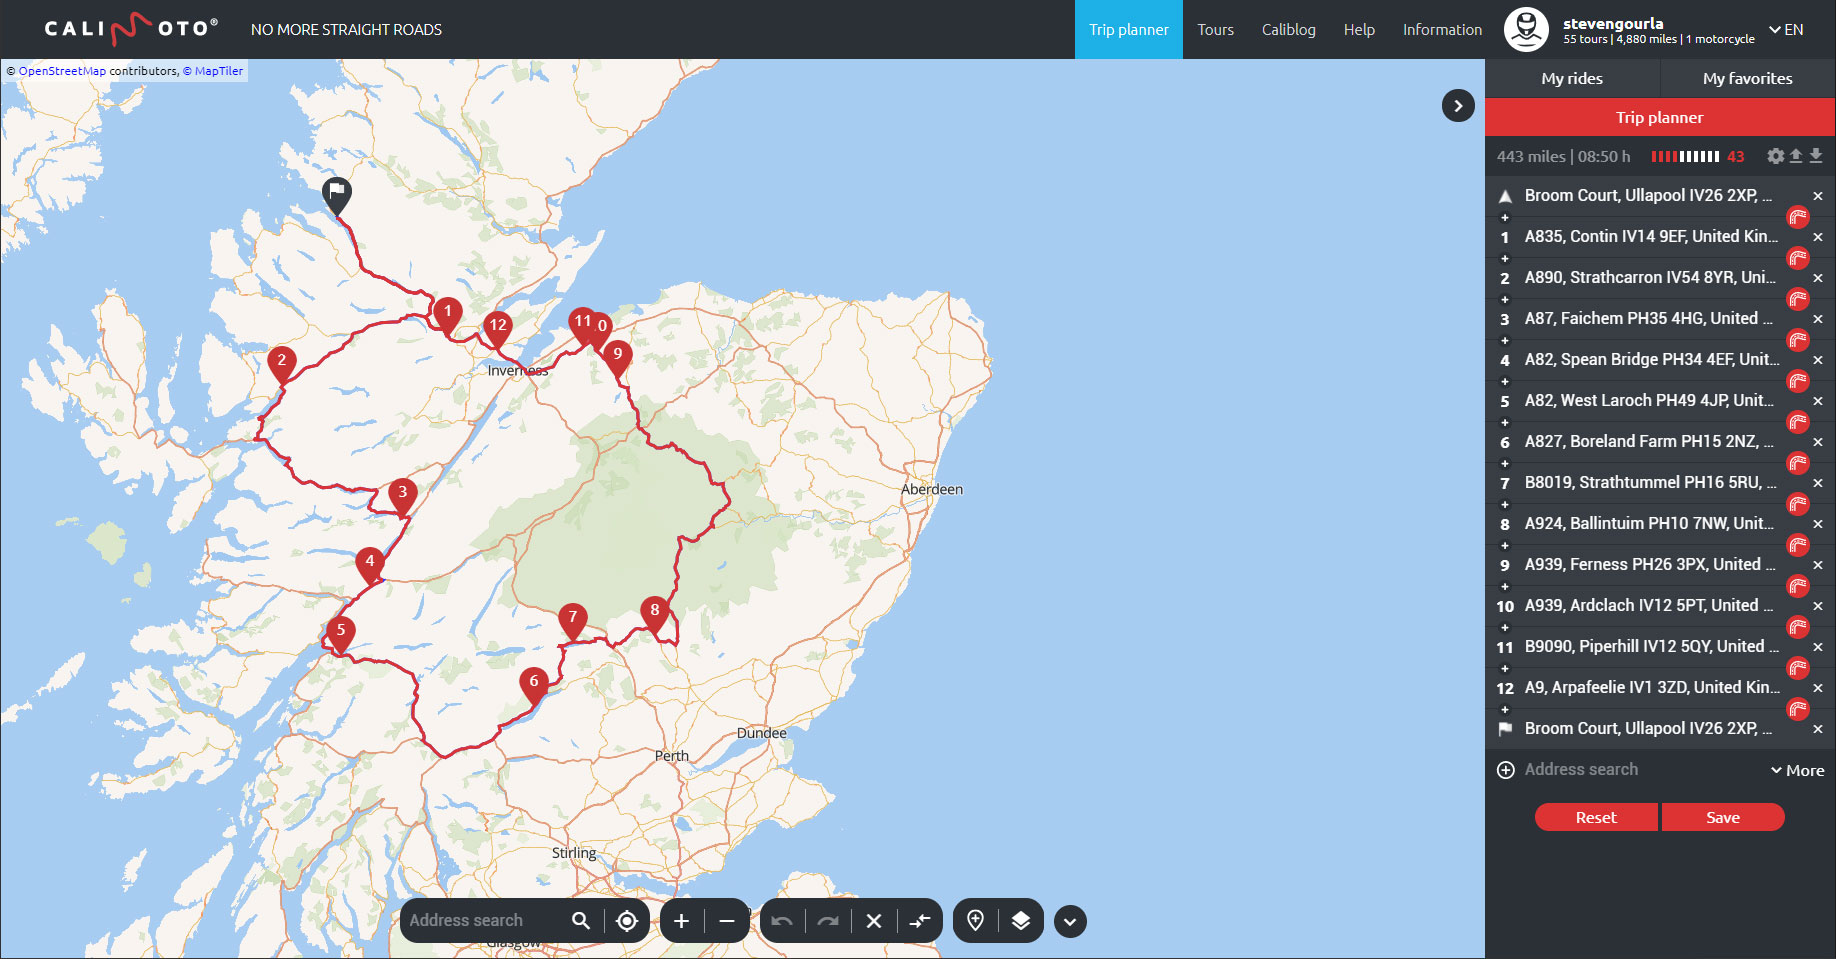Toggle twisty routing after waypoint 6 Boreland Farm
This screenshot has height=959, width=1836.
1798,463
